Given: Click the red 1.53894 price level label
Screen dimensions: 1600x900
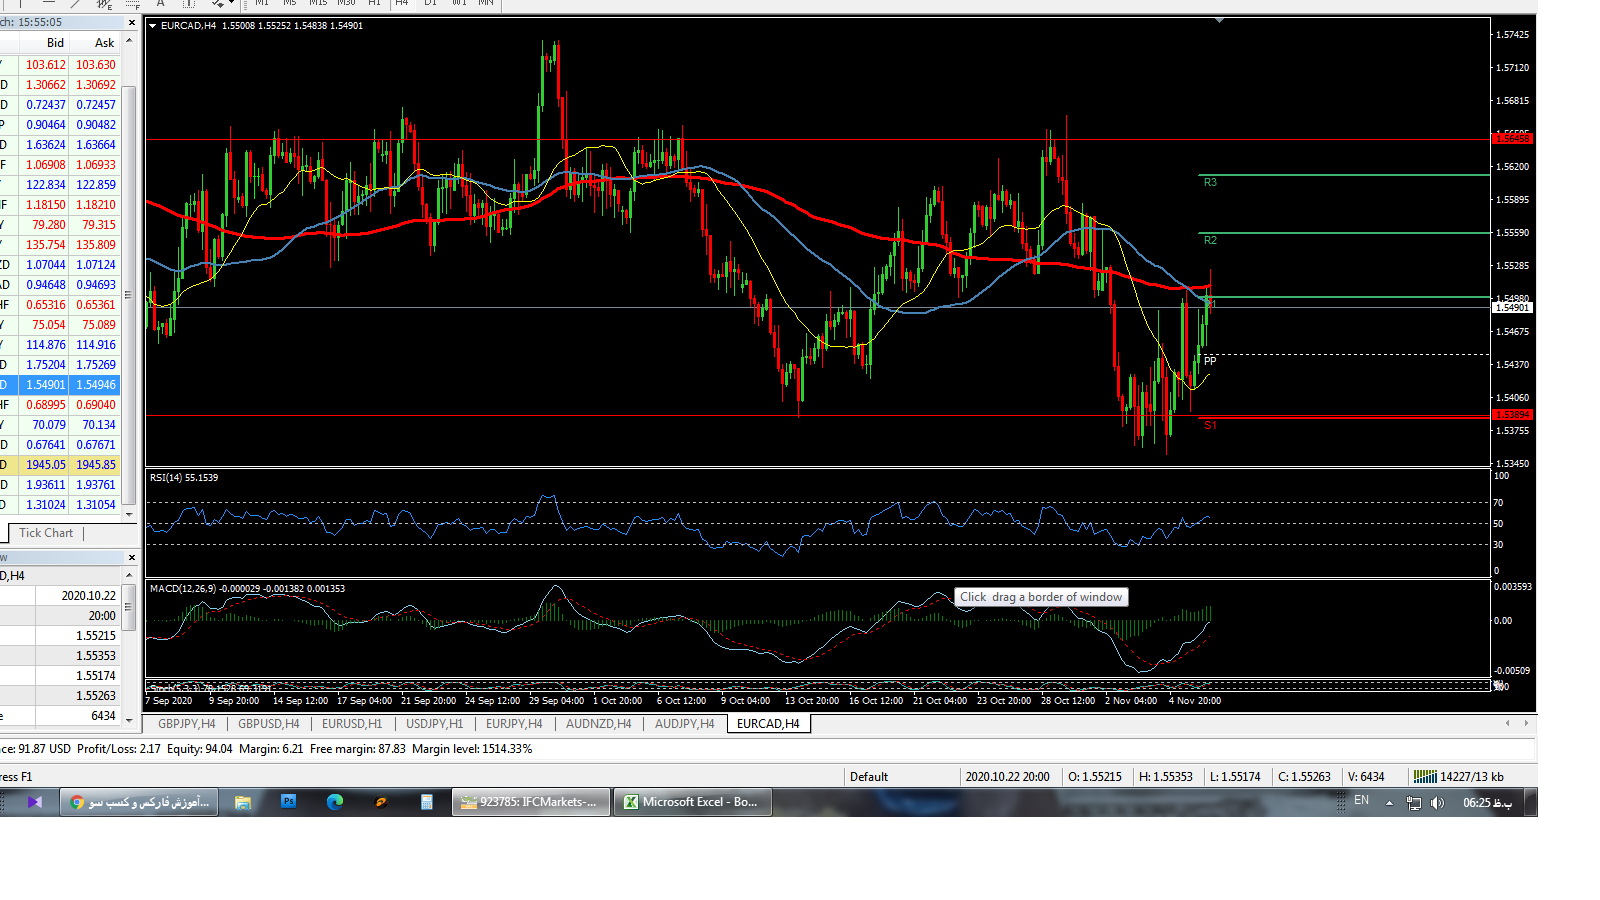Looking at the screenshot, I should click(x=1512, y=415).
